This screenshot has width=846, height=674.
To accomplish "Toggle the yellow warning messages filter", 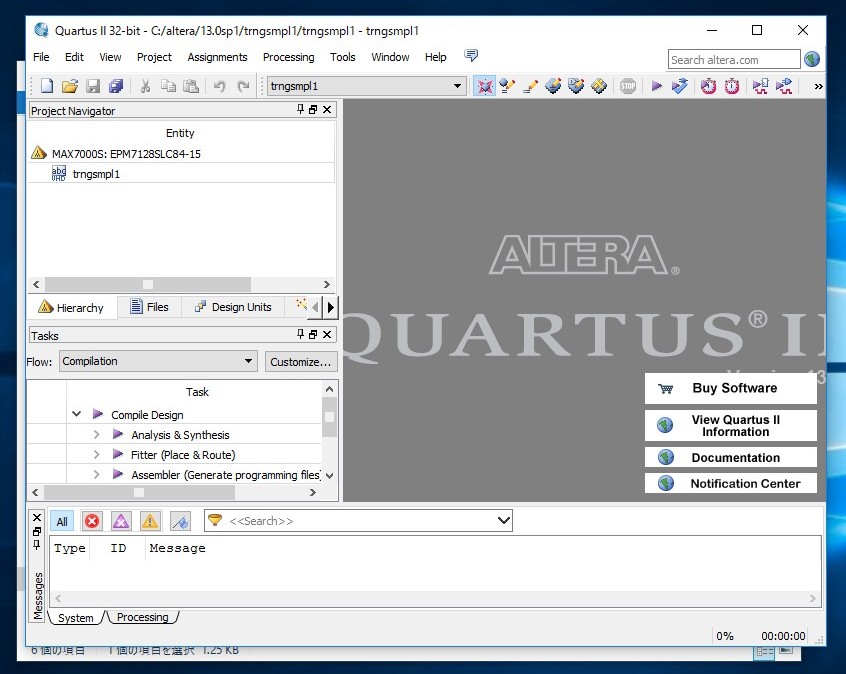I will [150, 521].
